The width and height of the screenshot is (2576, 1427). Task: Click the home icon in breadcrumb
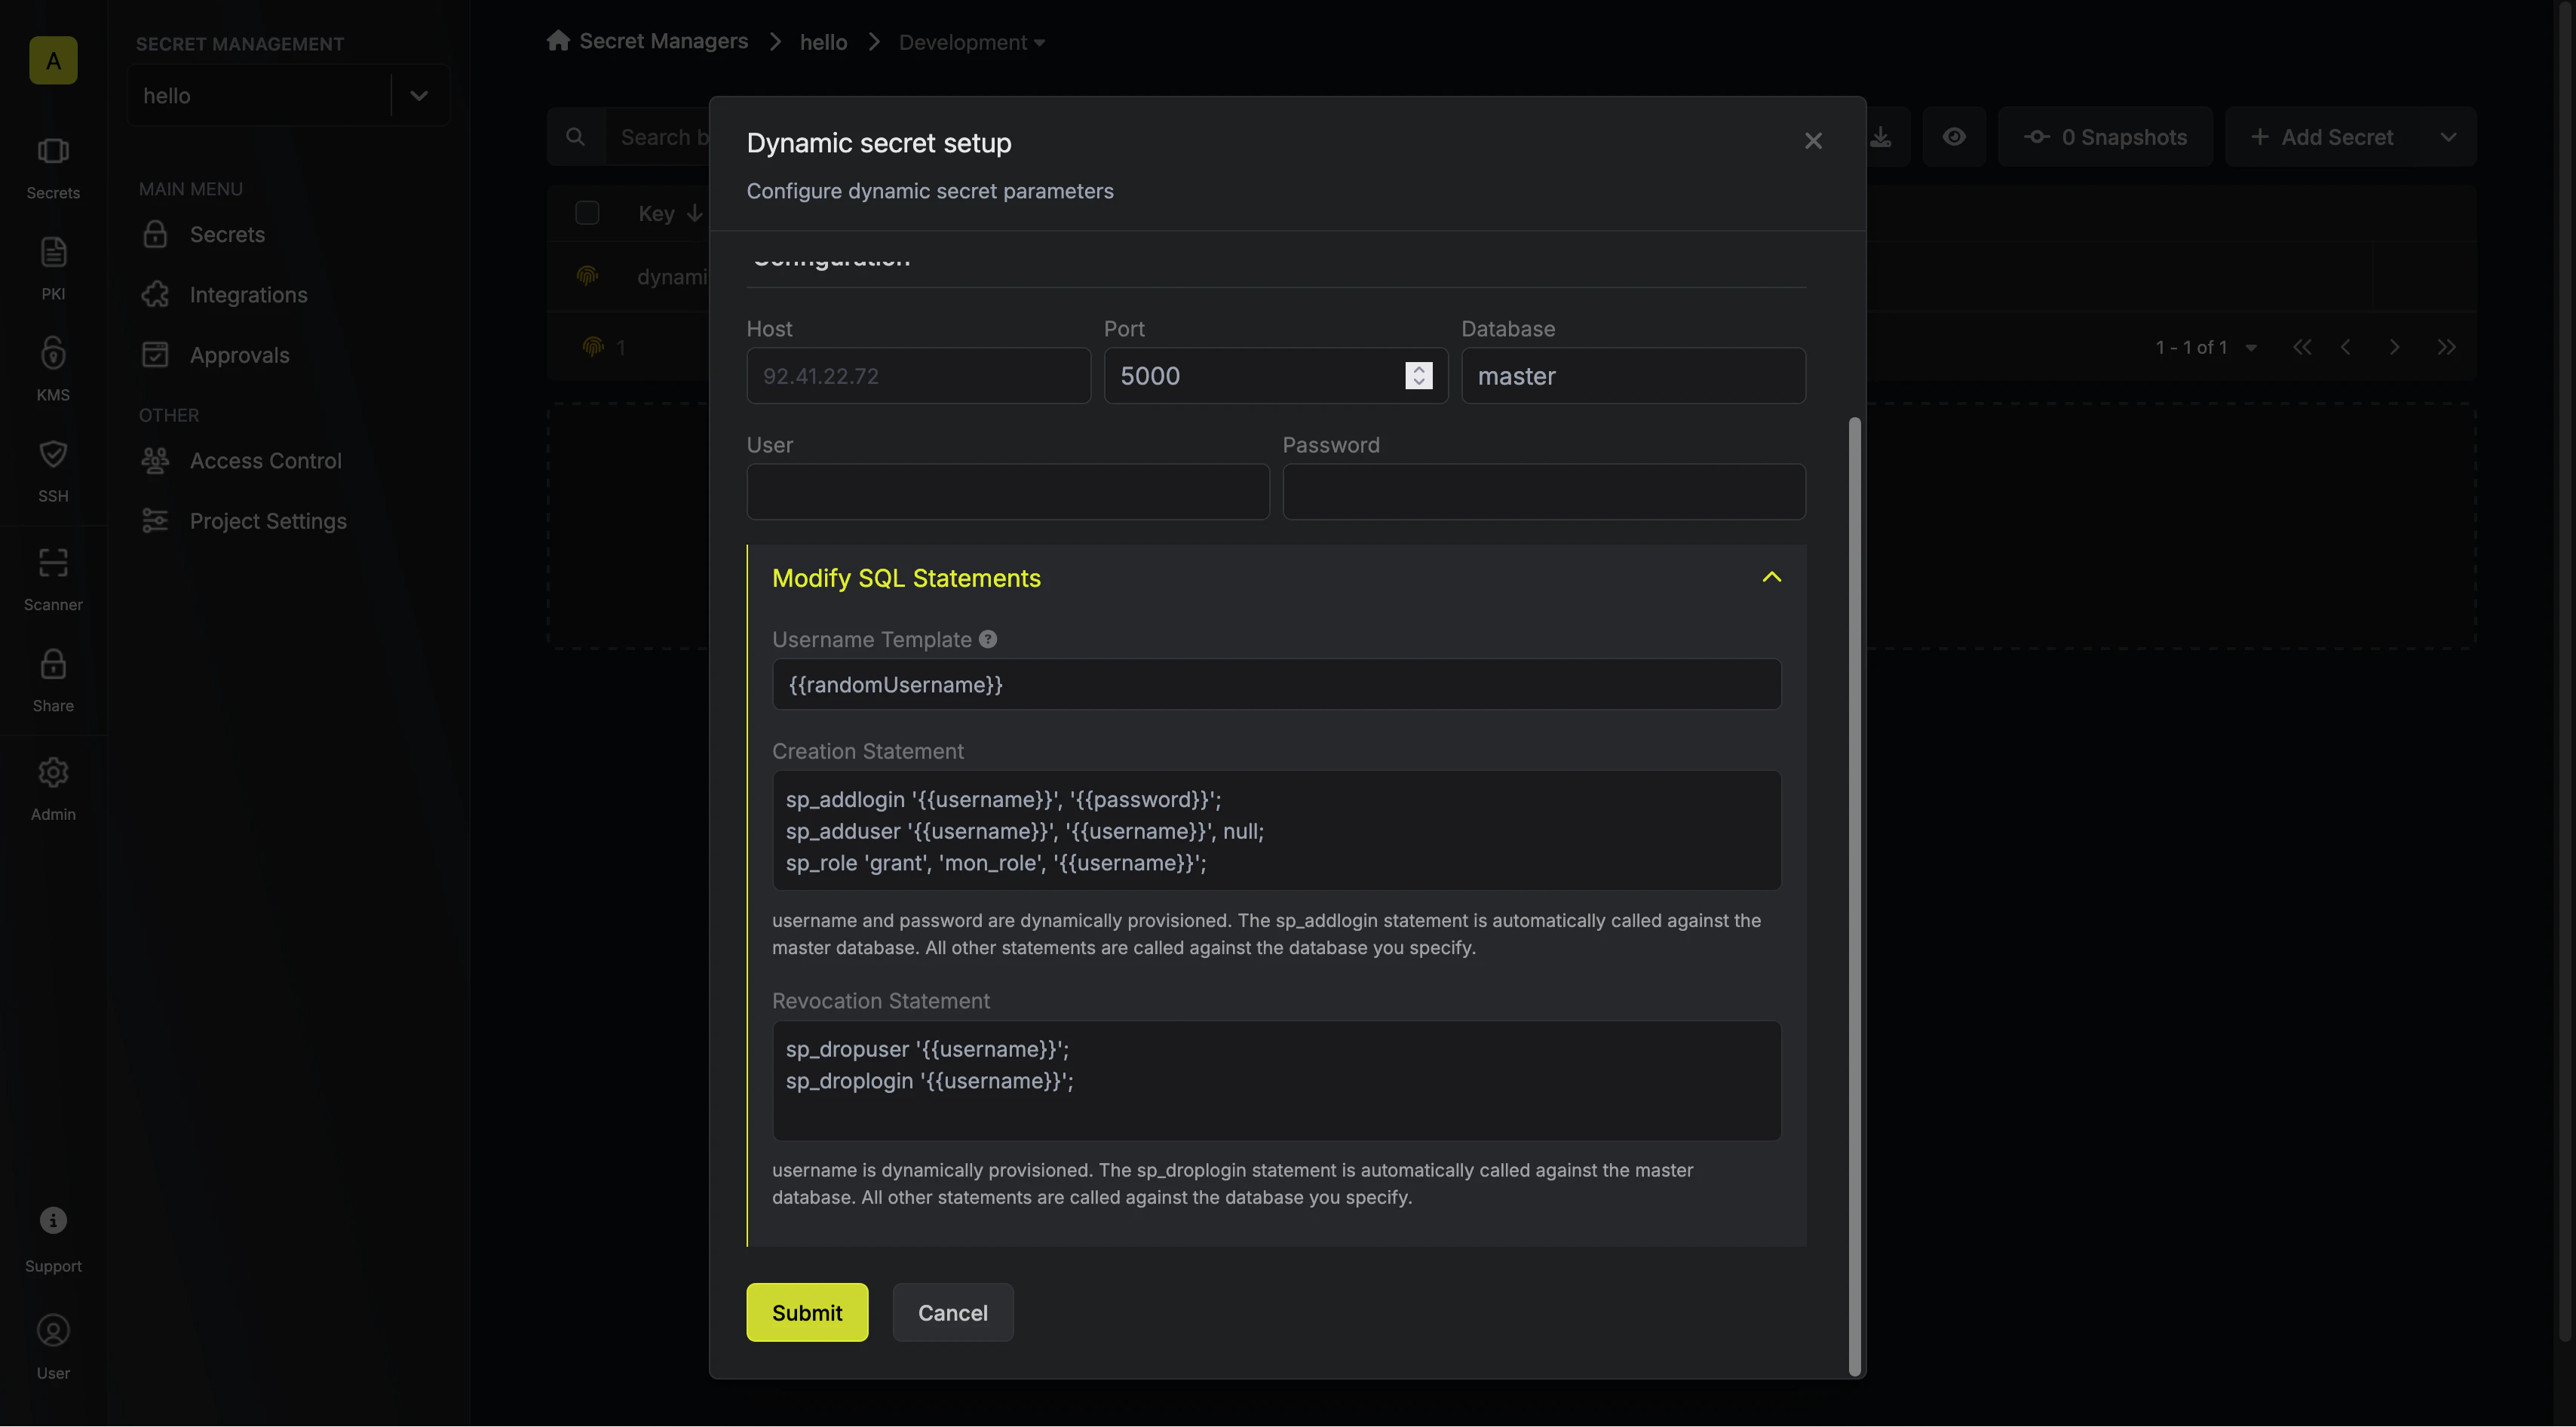pyautogui.click(x=558, y=41)
